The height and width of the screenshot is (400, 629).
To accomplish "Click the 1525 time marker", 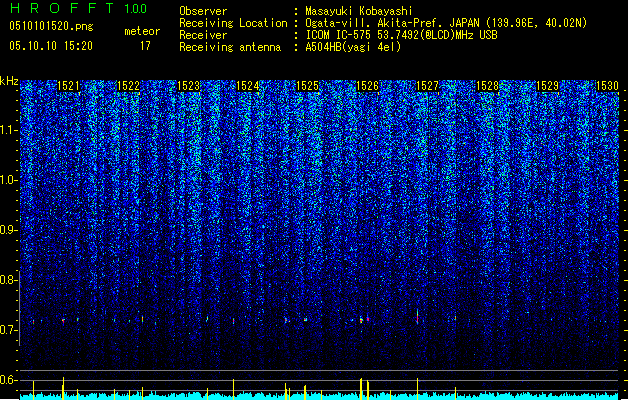I will 308,86.
